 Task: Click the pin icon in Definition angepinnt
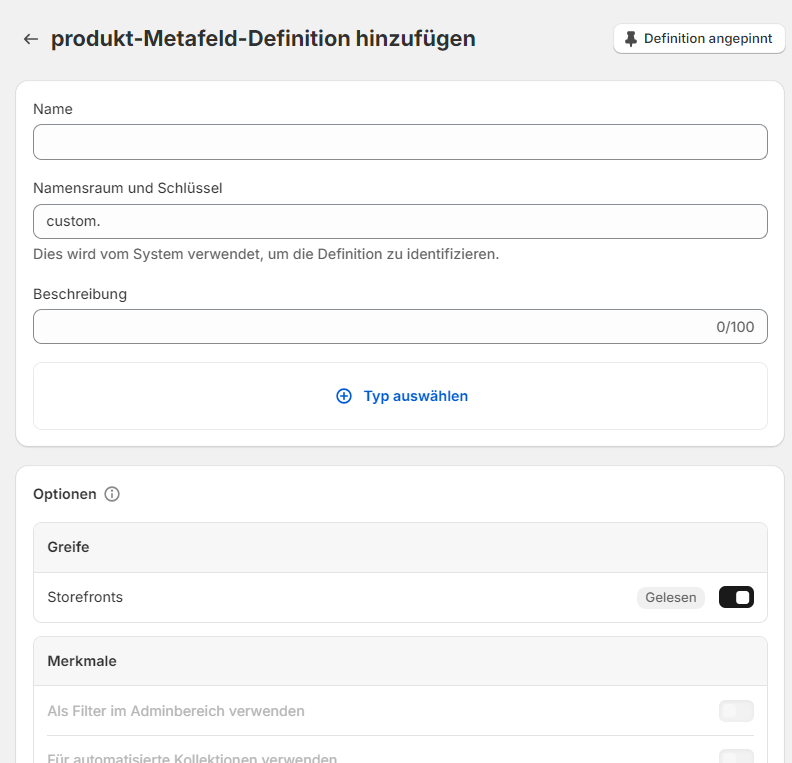630,39
